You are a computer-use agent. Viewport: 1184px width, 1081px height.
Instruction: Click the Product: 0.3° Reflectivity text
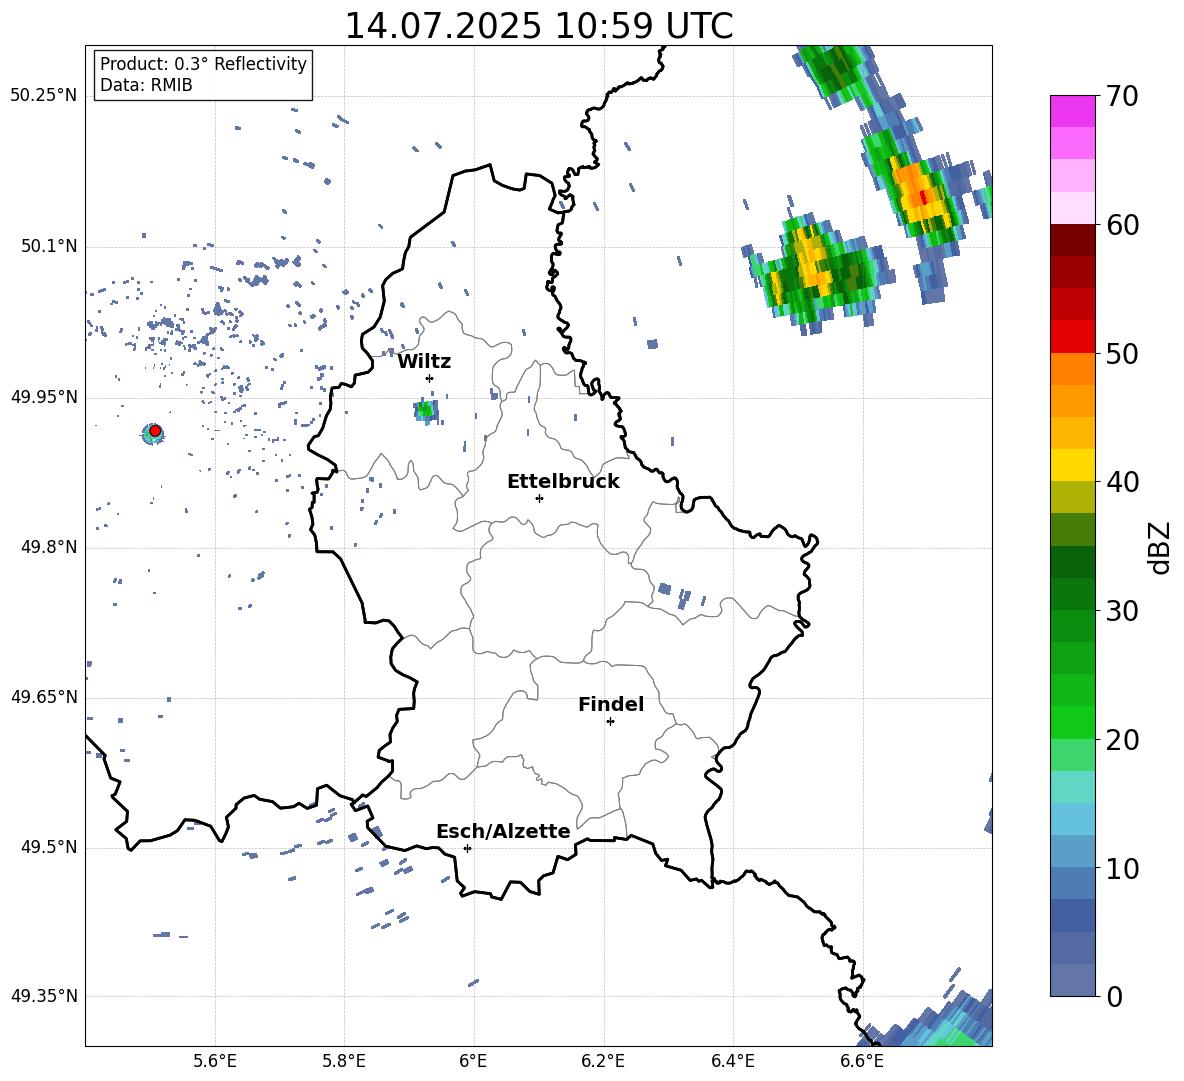pos(203,64)
